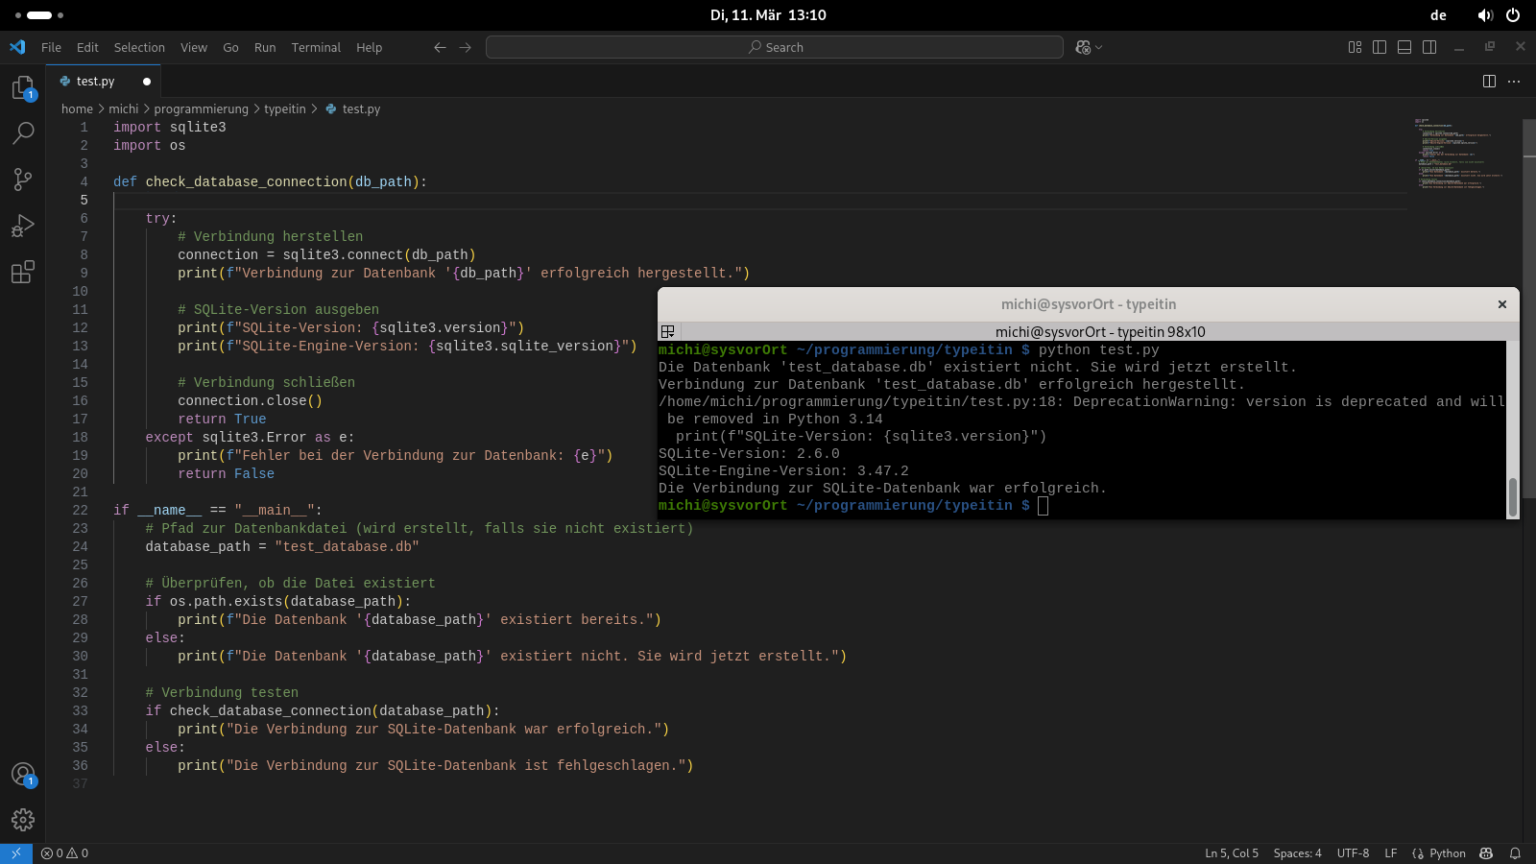Open the Explorer view in activity bar

22,88
